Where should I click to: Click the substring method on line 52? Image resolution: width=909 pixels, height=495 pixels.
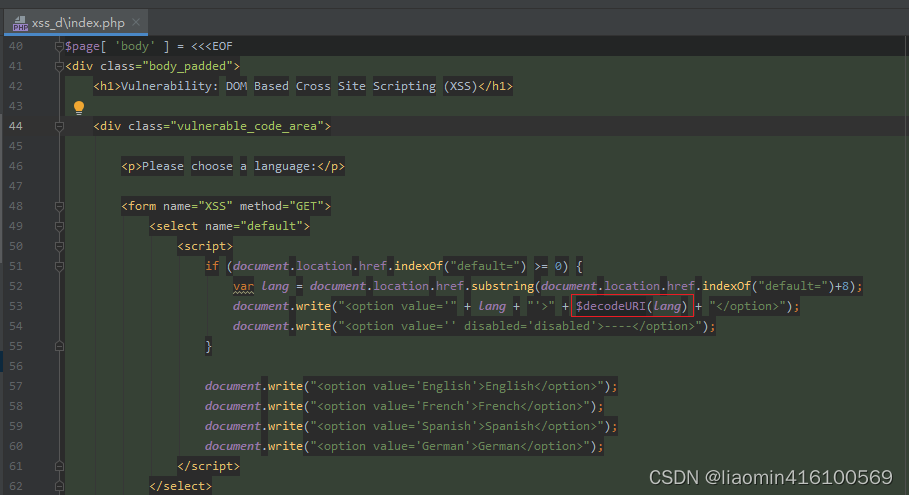coord(503,286)
